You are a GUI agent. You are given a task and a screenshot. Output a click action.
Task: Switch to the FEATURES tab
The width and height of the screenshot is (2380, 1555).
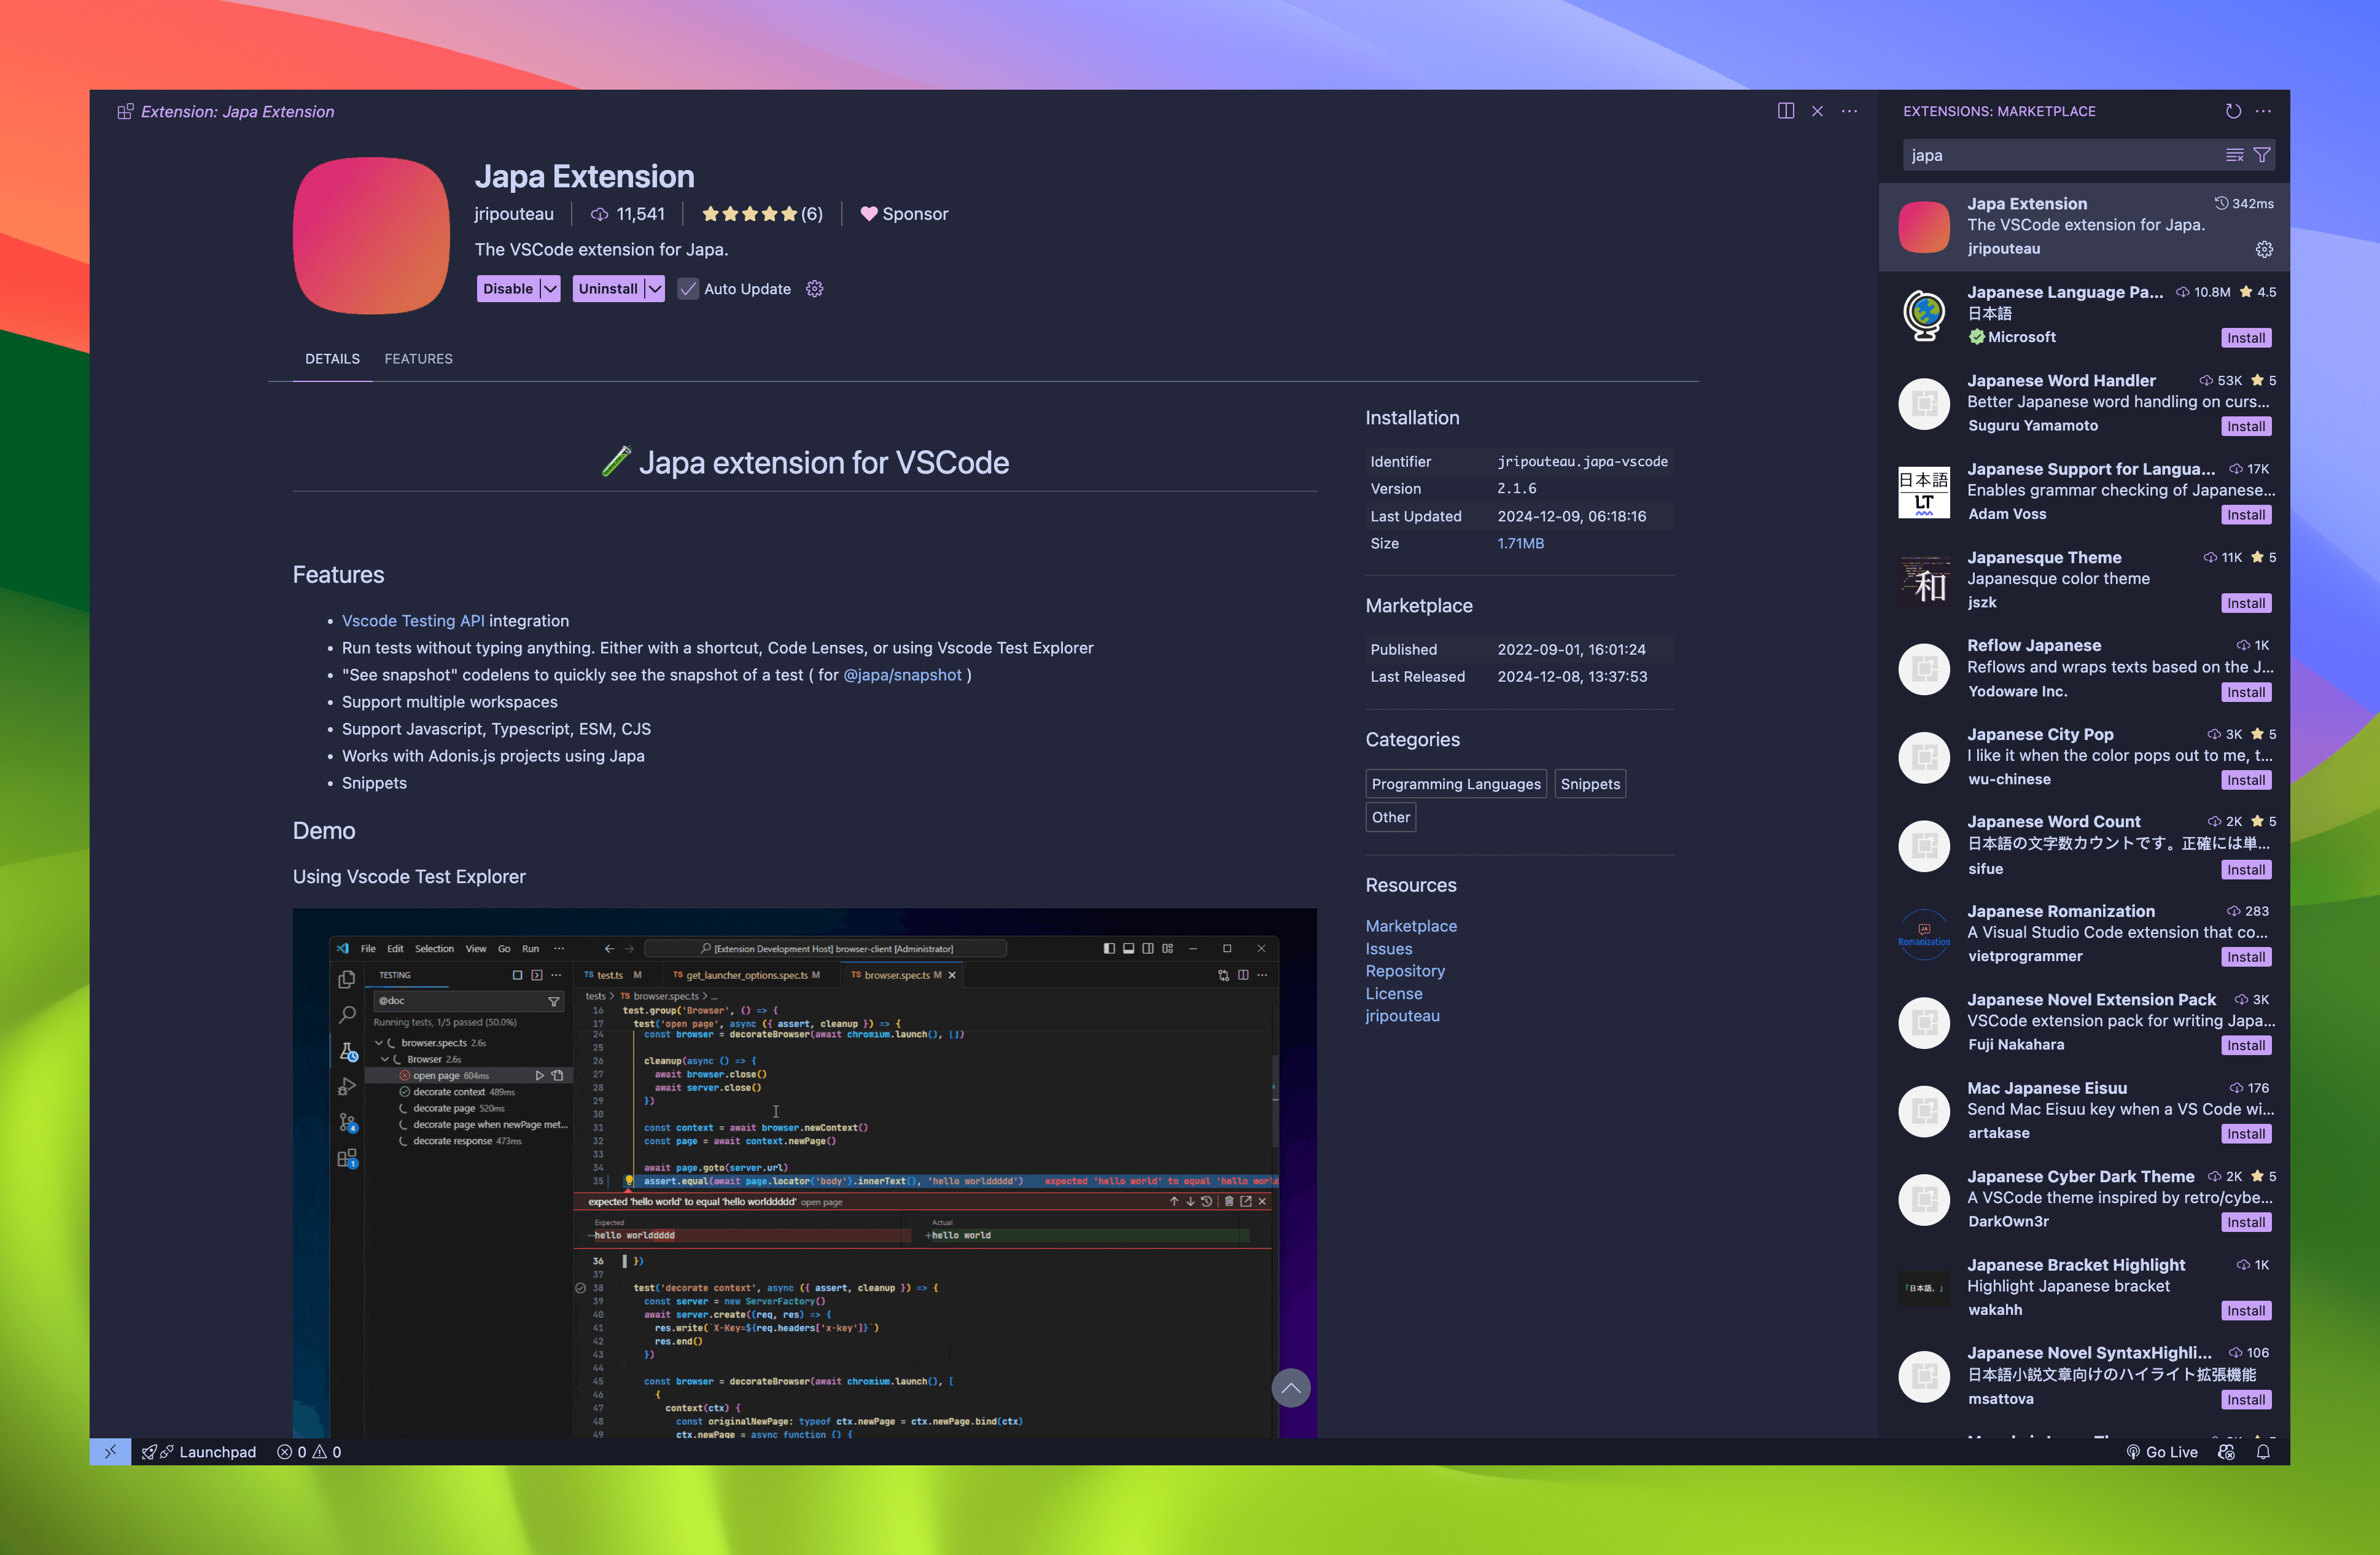pos(418,359)
